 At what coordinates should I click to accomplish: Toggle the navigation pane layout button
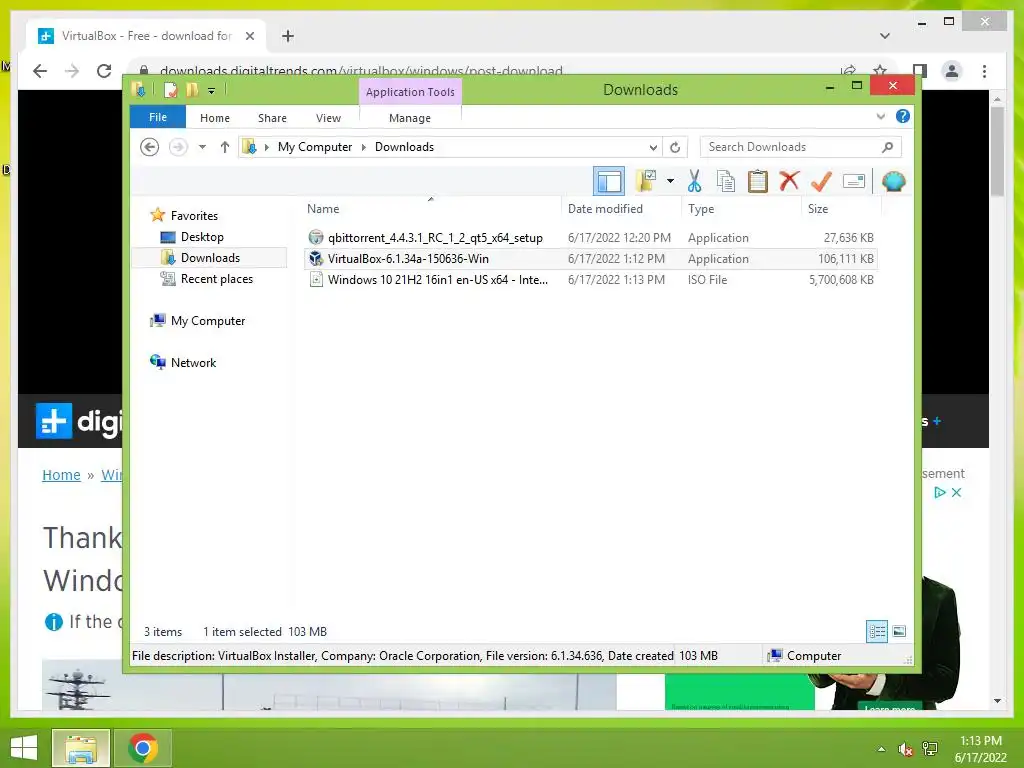(x=609, y=181)
